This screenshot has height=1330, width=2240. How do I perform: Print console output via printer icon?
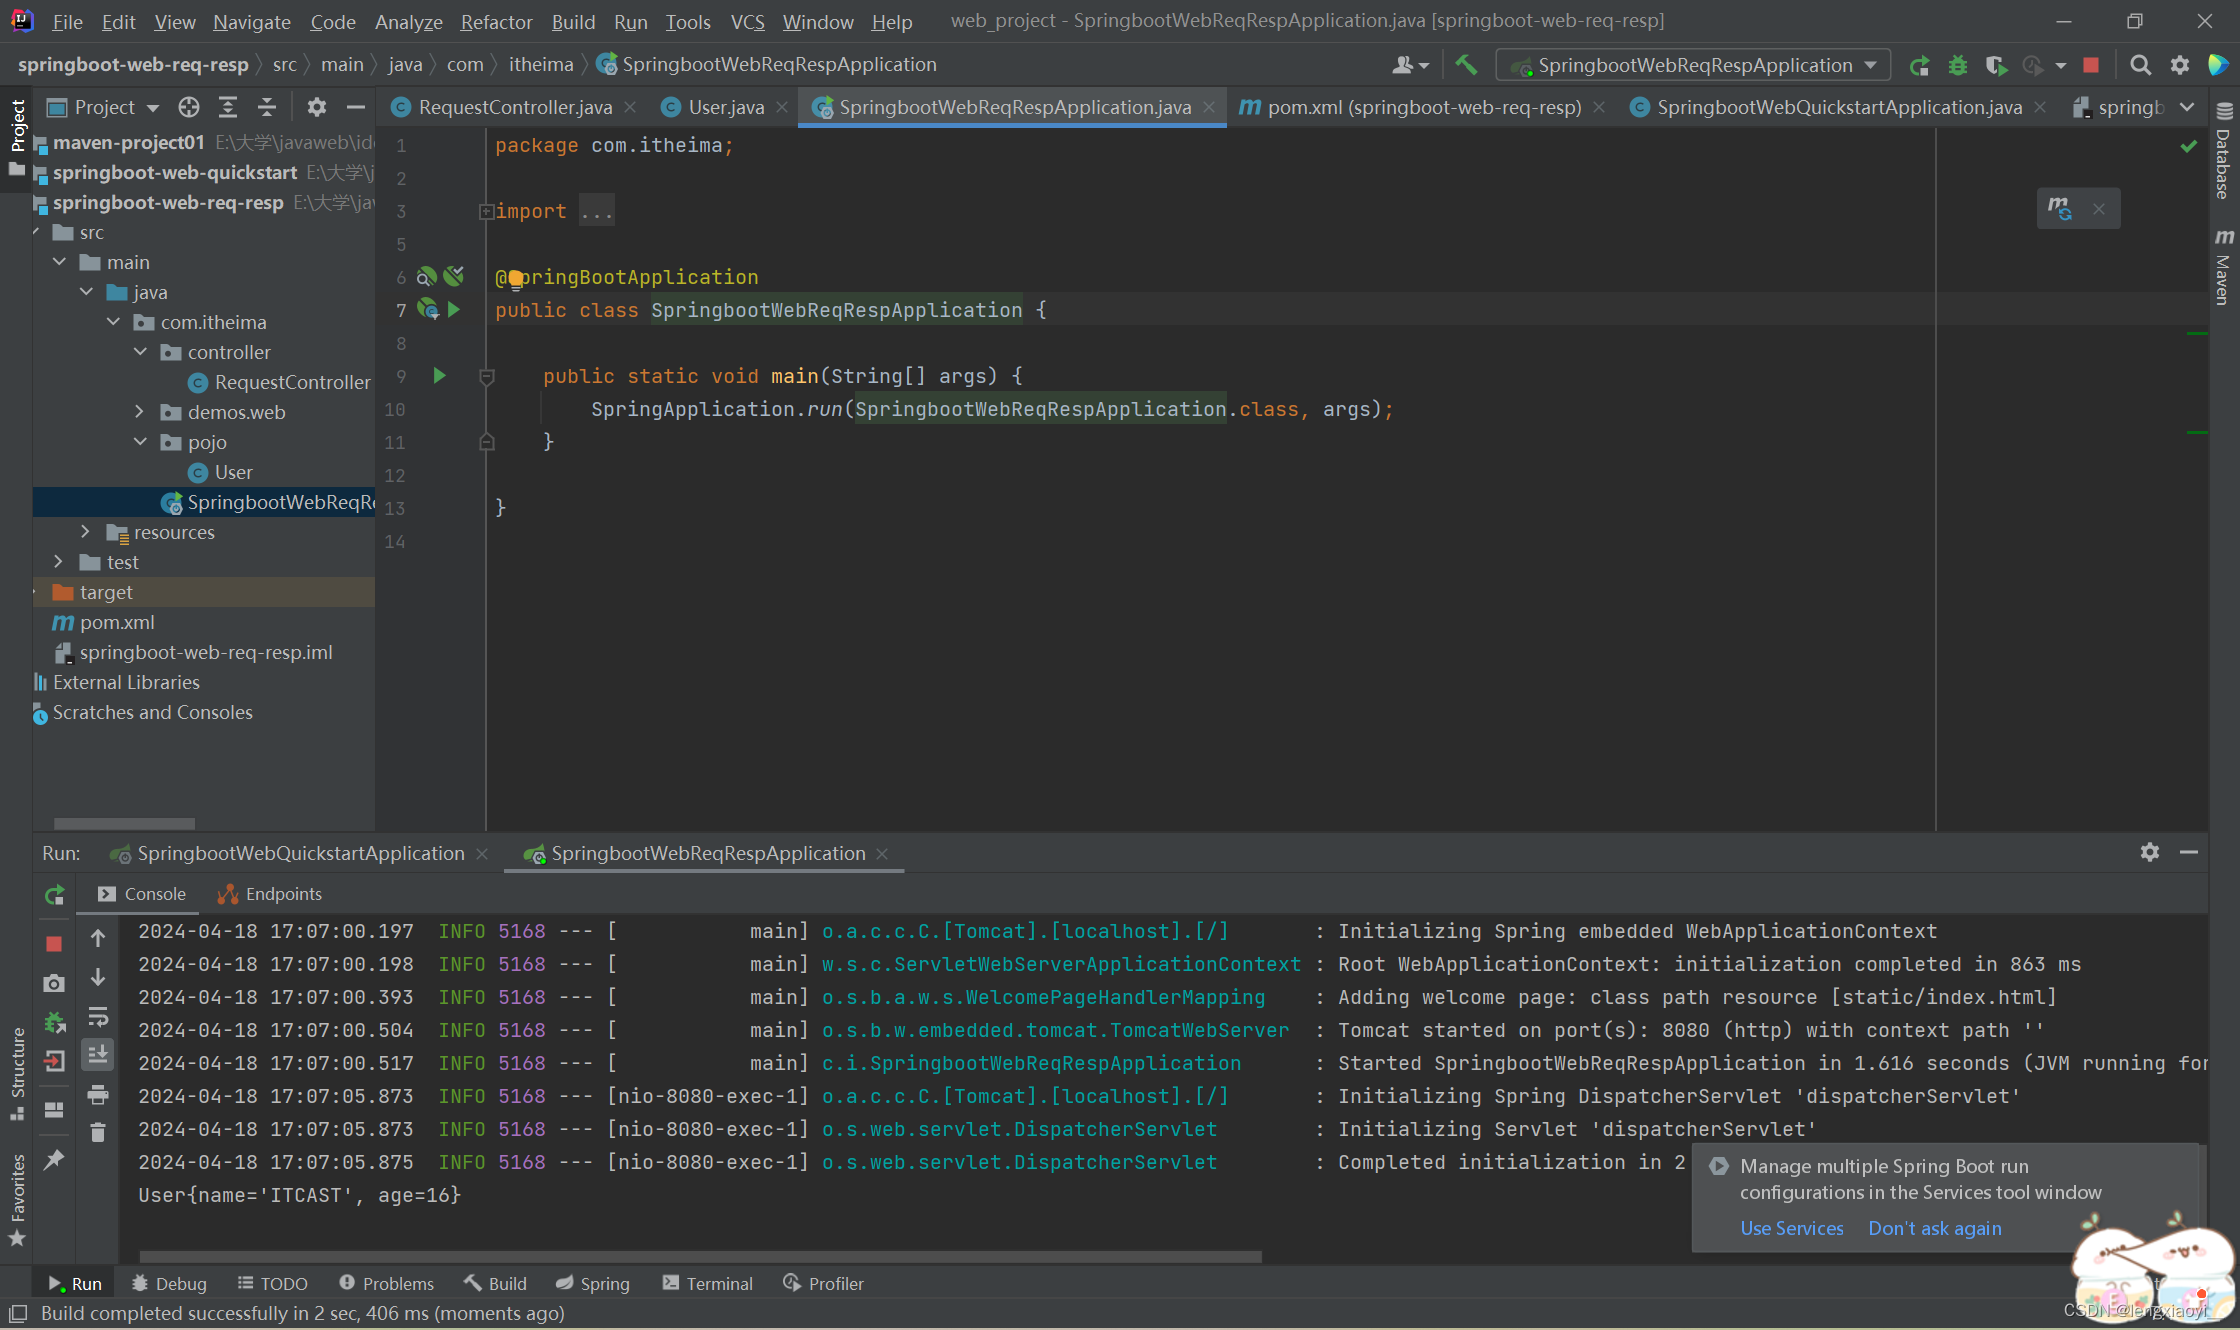98,1095
